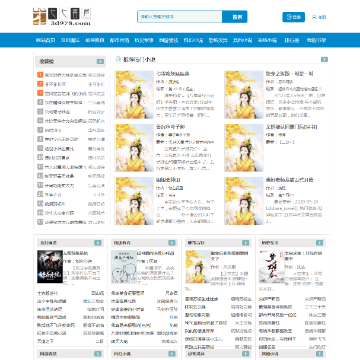The image size is (360, 360).
Task: Go to 网站首页 in the blue navigation bar
Action: [45, 40]
